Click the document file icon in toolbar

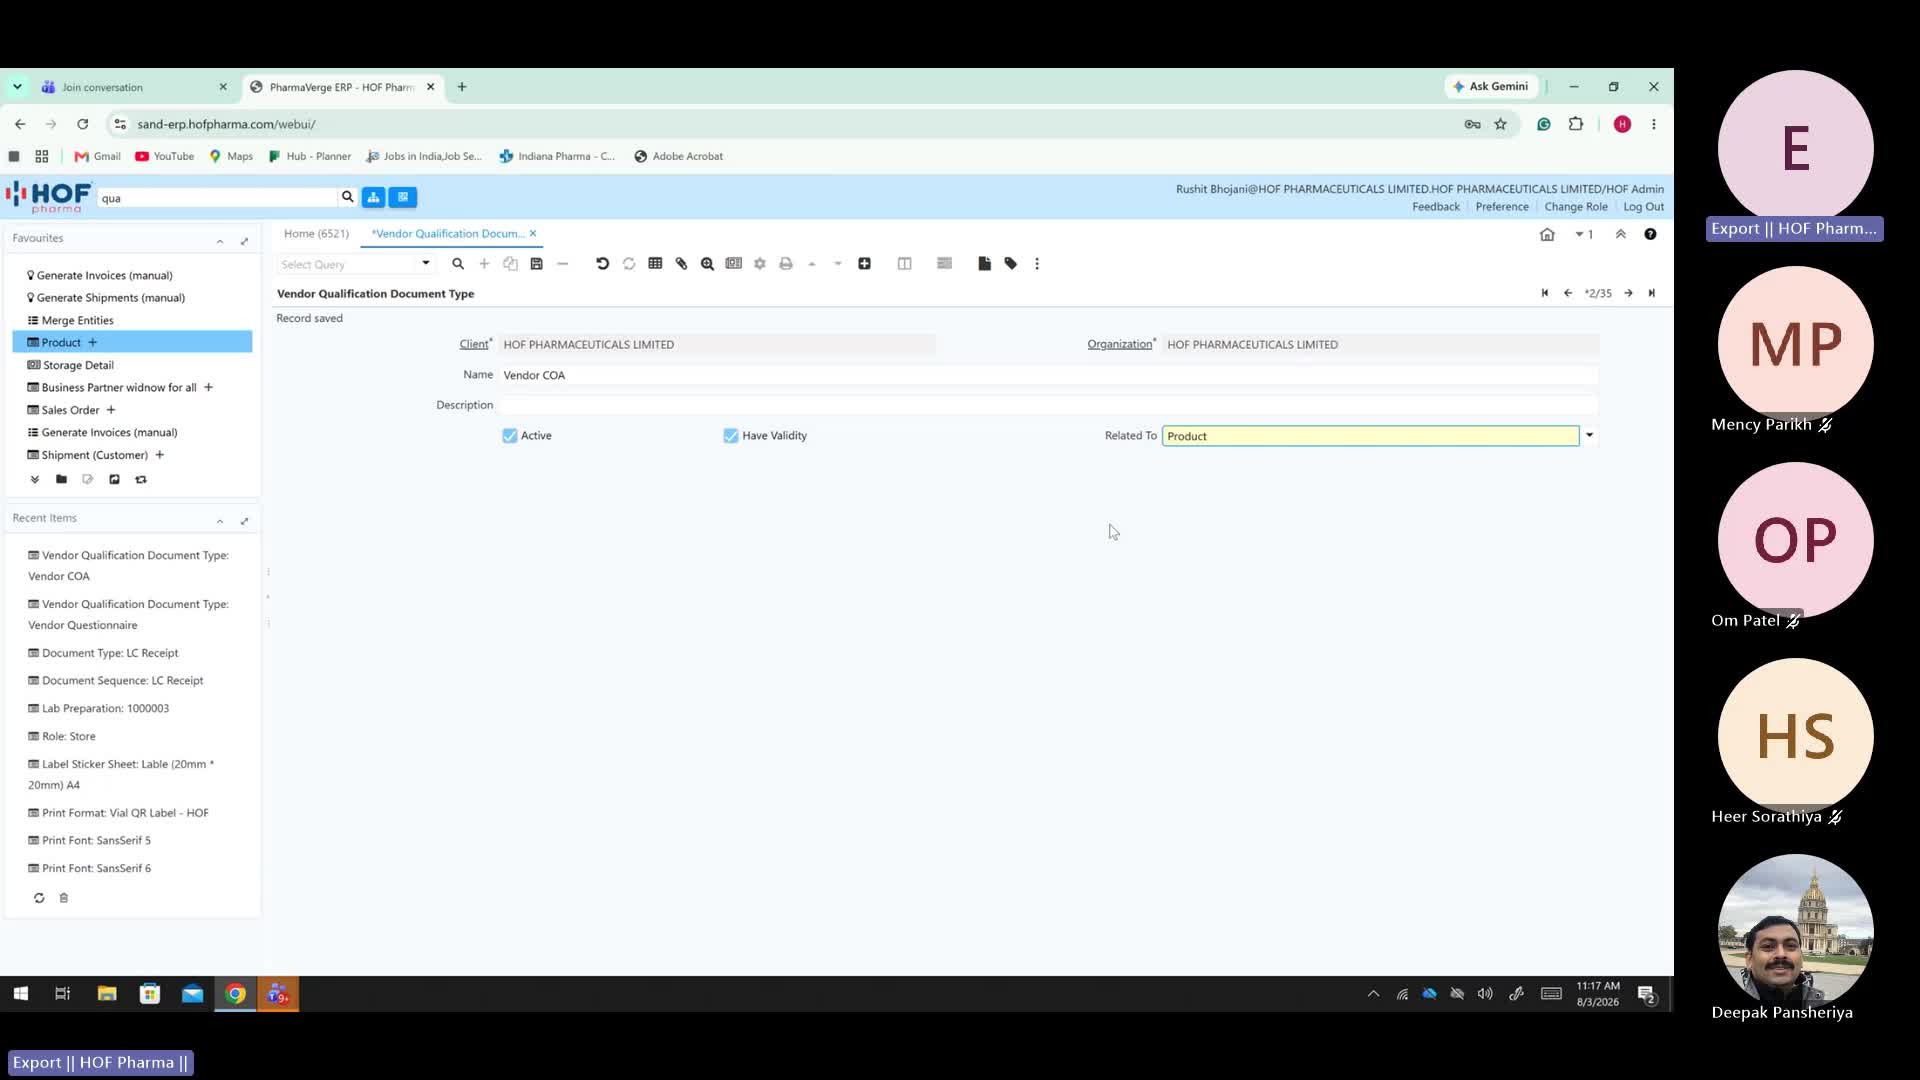[x=985, y=264]
